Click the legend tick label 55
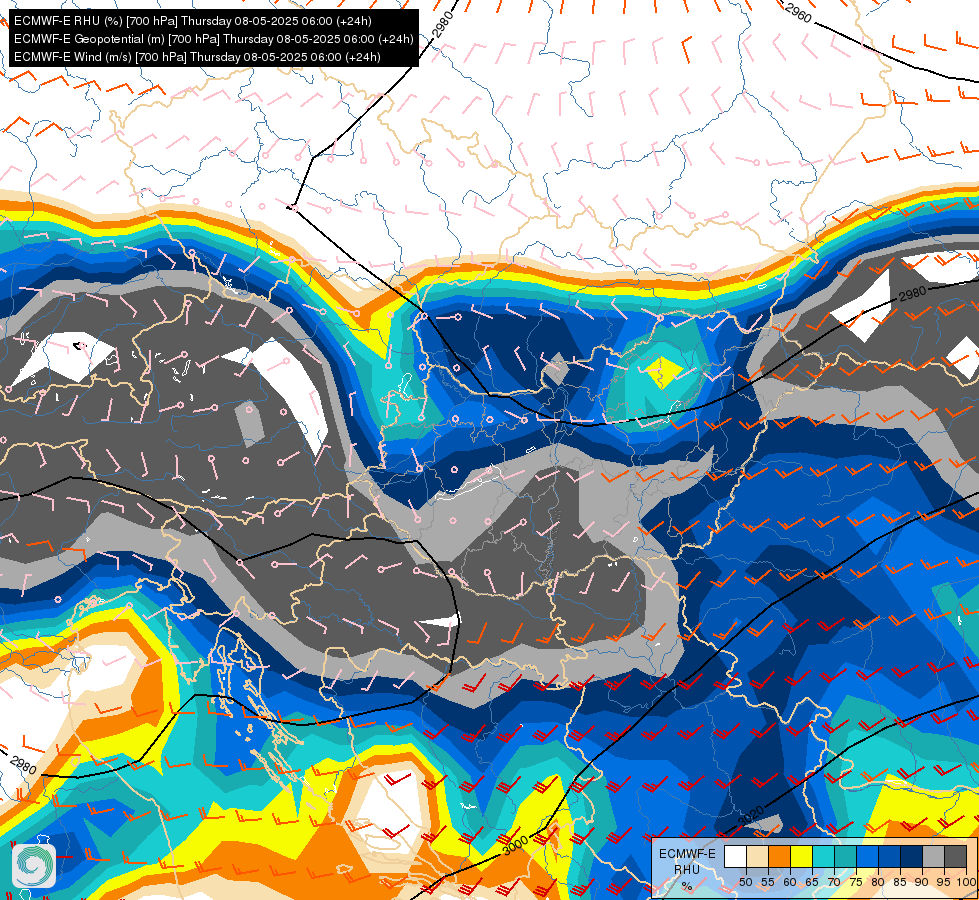Viewport: 979px width, 900px height. [x=768, y=883]
